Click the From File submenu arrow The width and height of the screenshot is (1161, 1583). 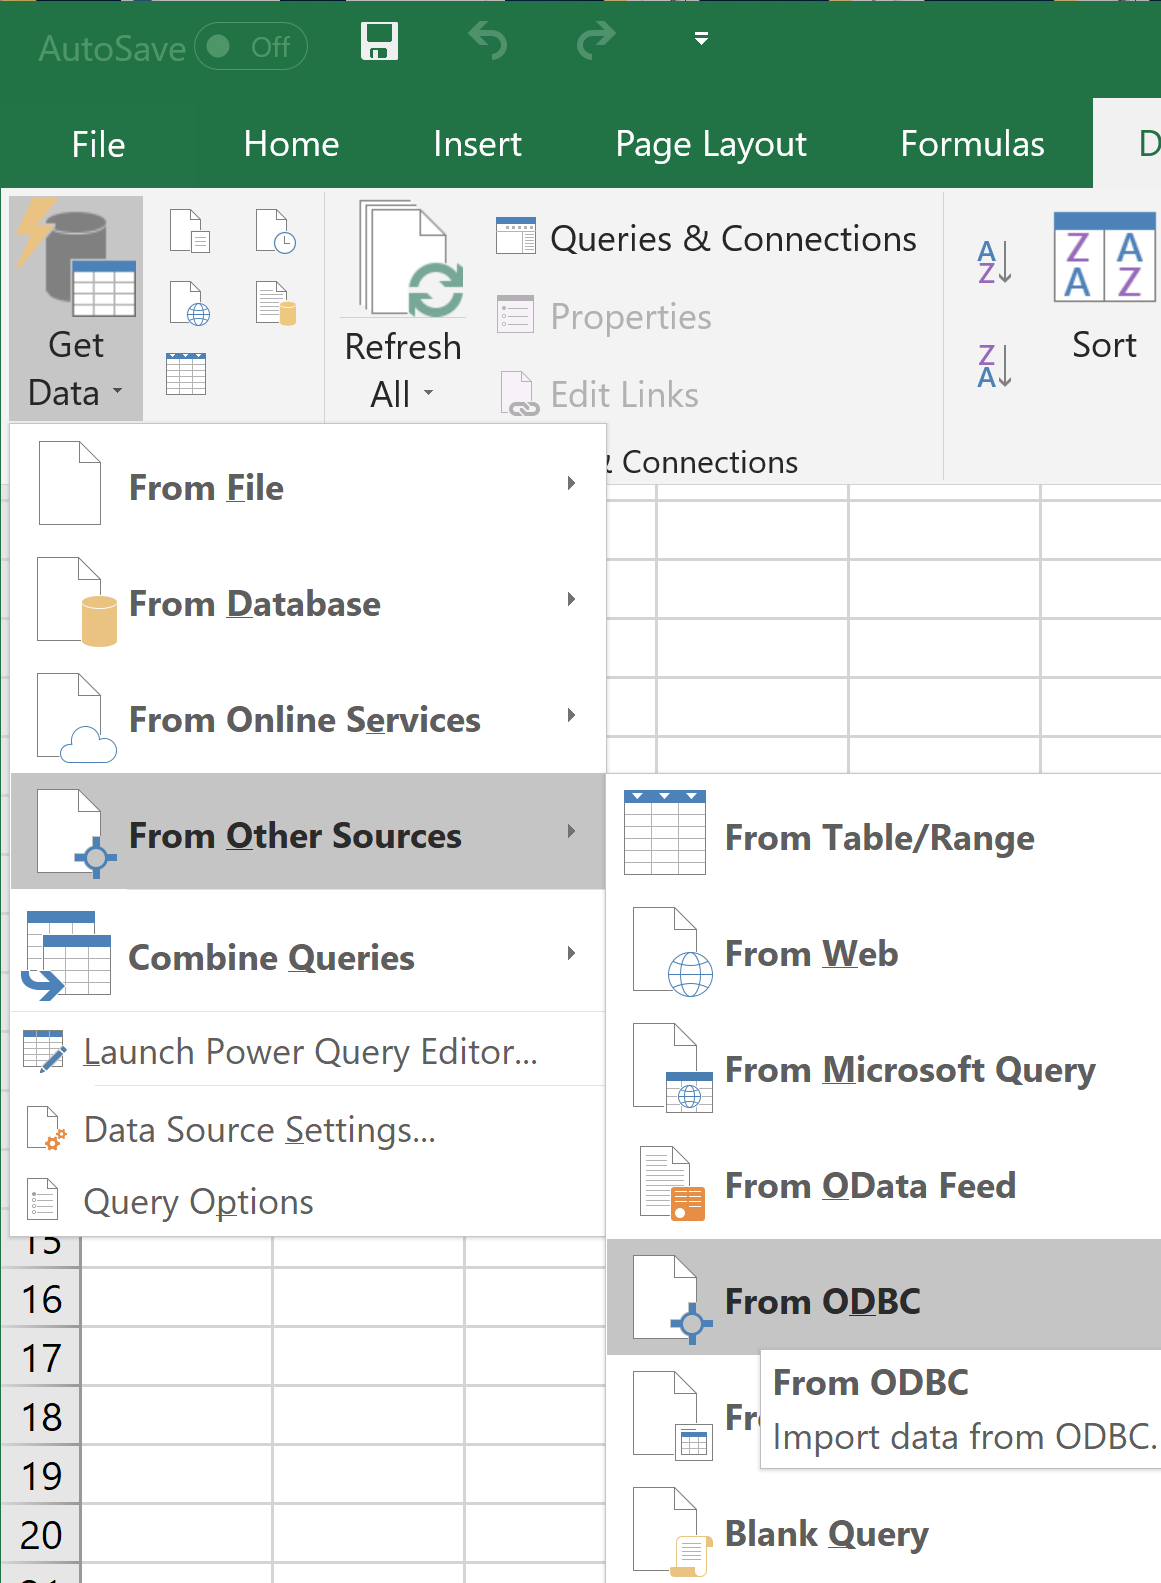tap(571, 484)
